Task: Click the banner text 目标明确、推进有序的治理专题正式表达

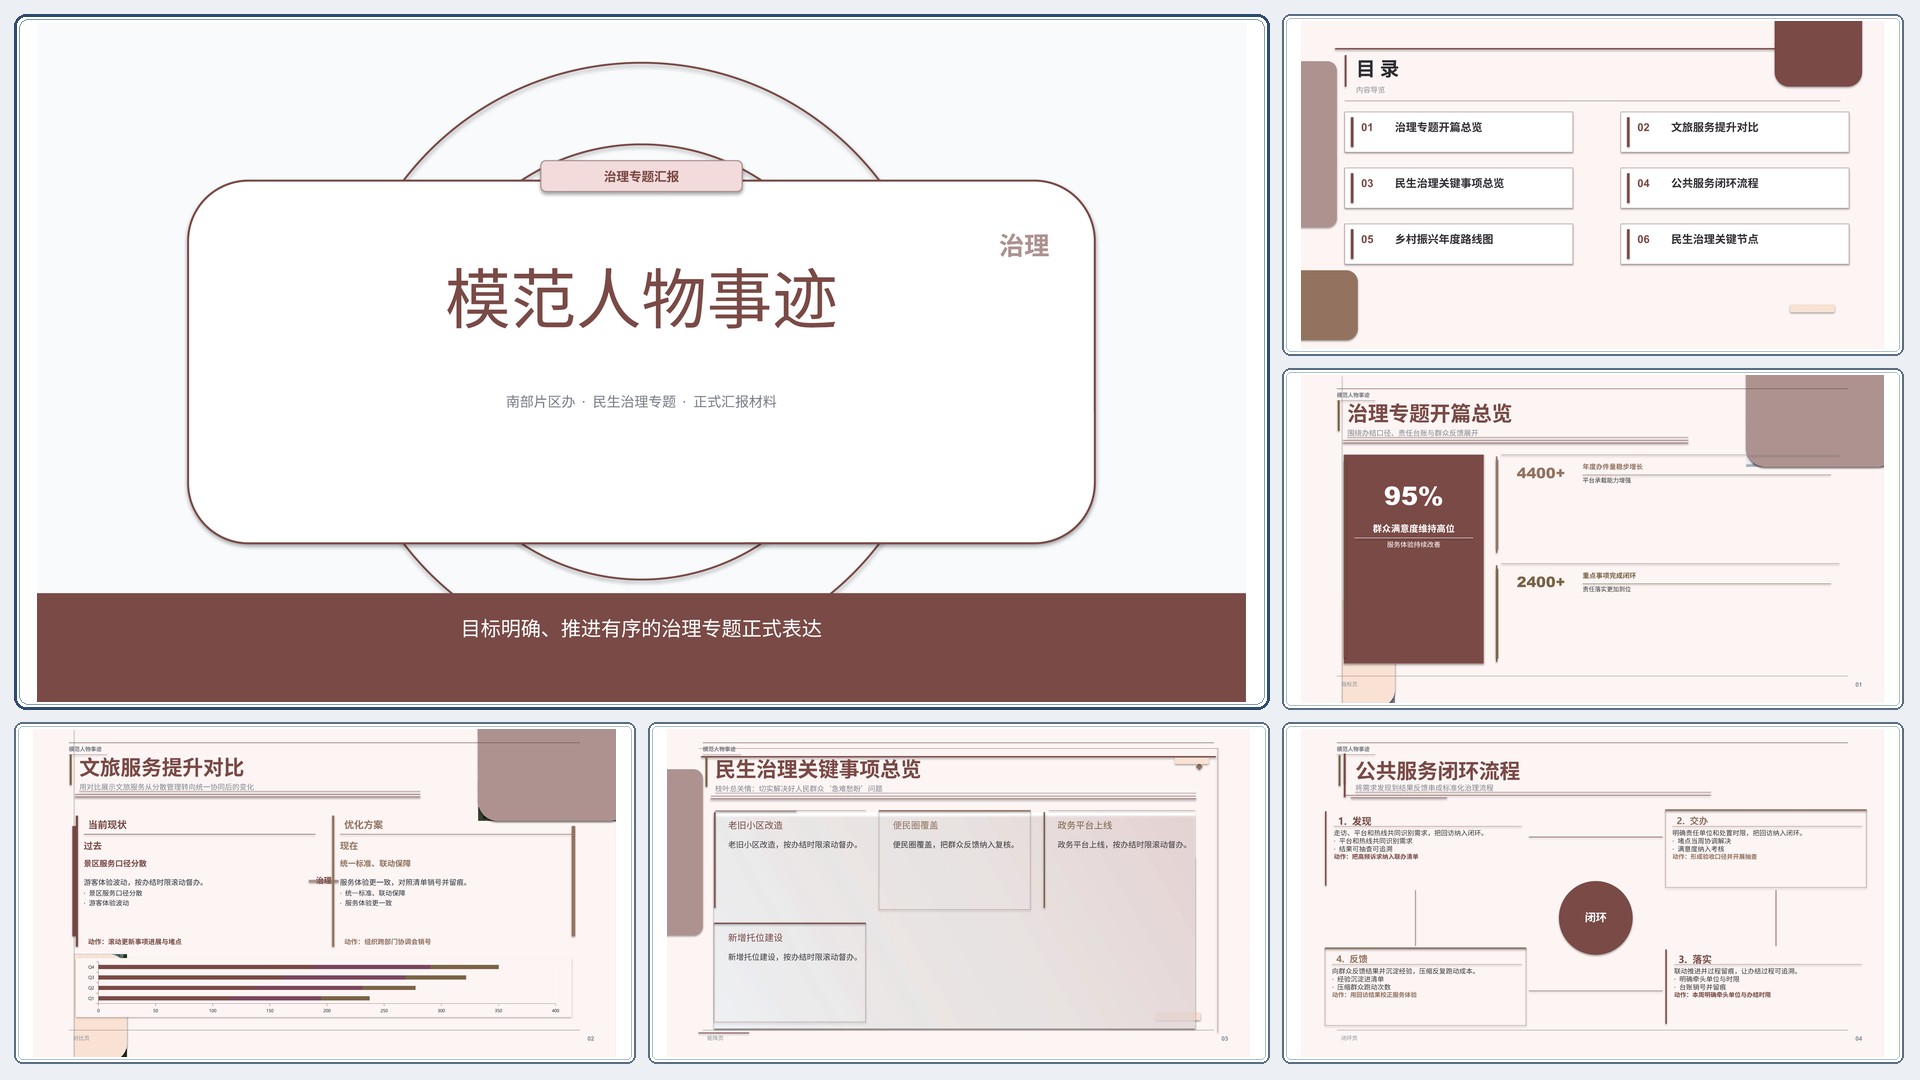Action: pos(641,629)
